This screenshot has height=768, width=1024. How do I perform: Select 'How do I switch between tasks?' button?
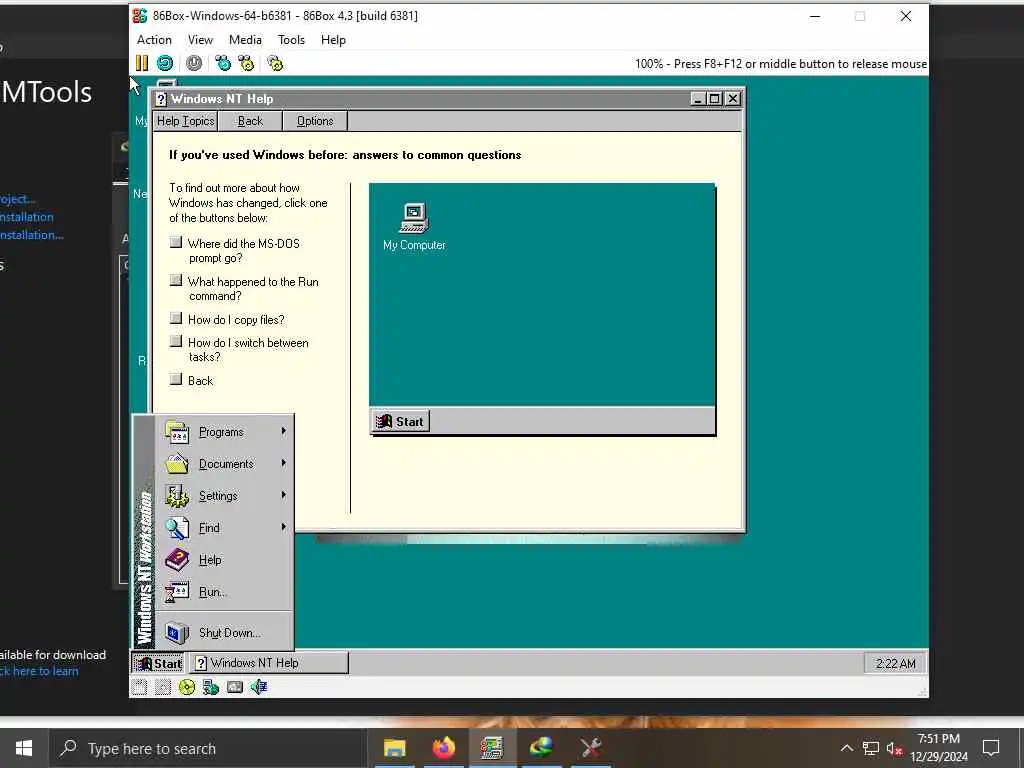176,341
